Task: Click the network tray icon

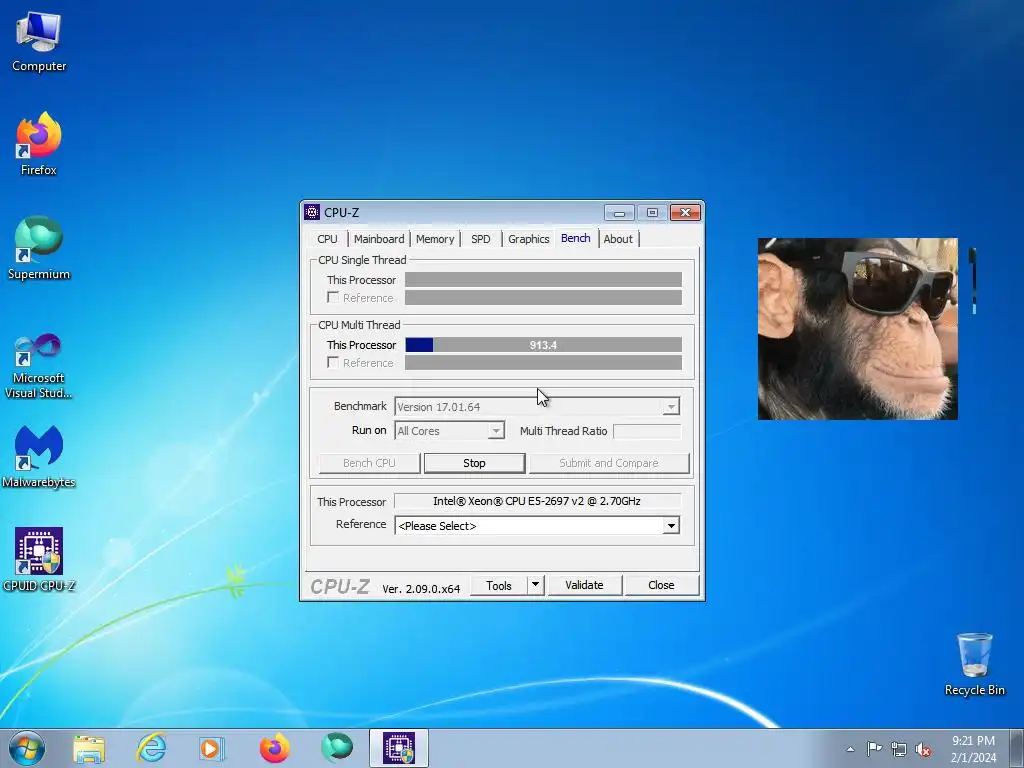Action: [899, 749]
